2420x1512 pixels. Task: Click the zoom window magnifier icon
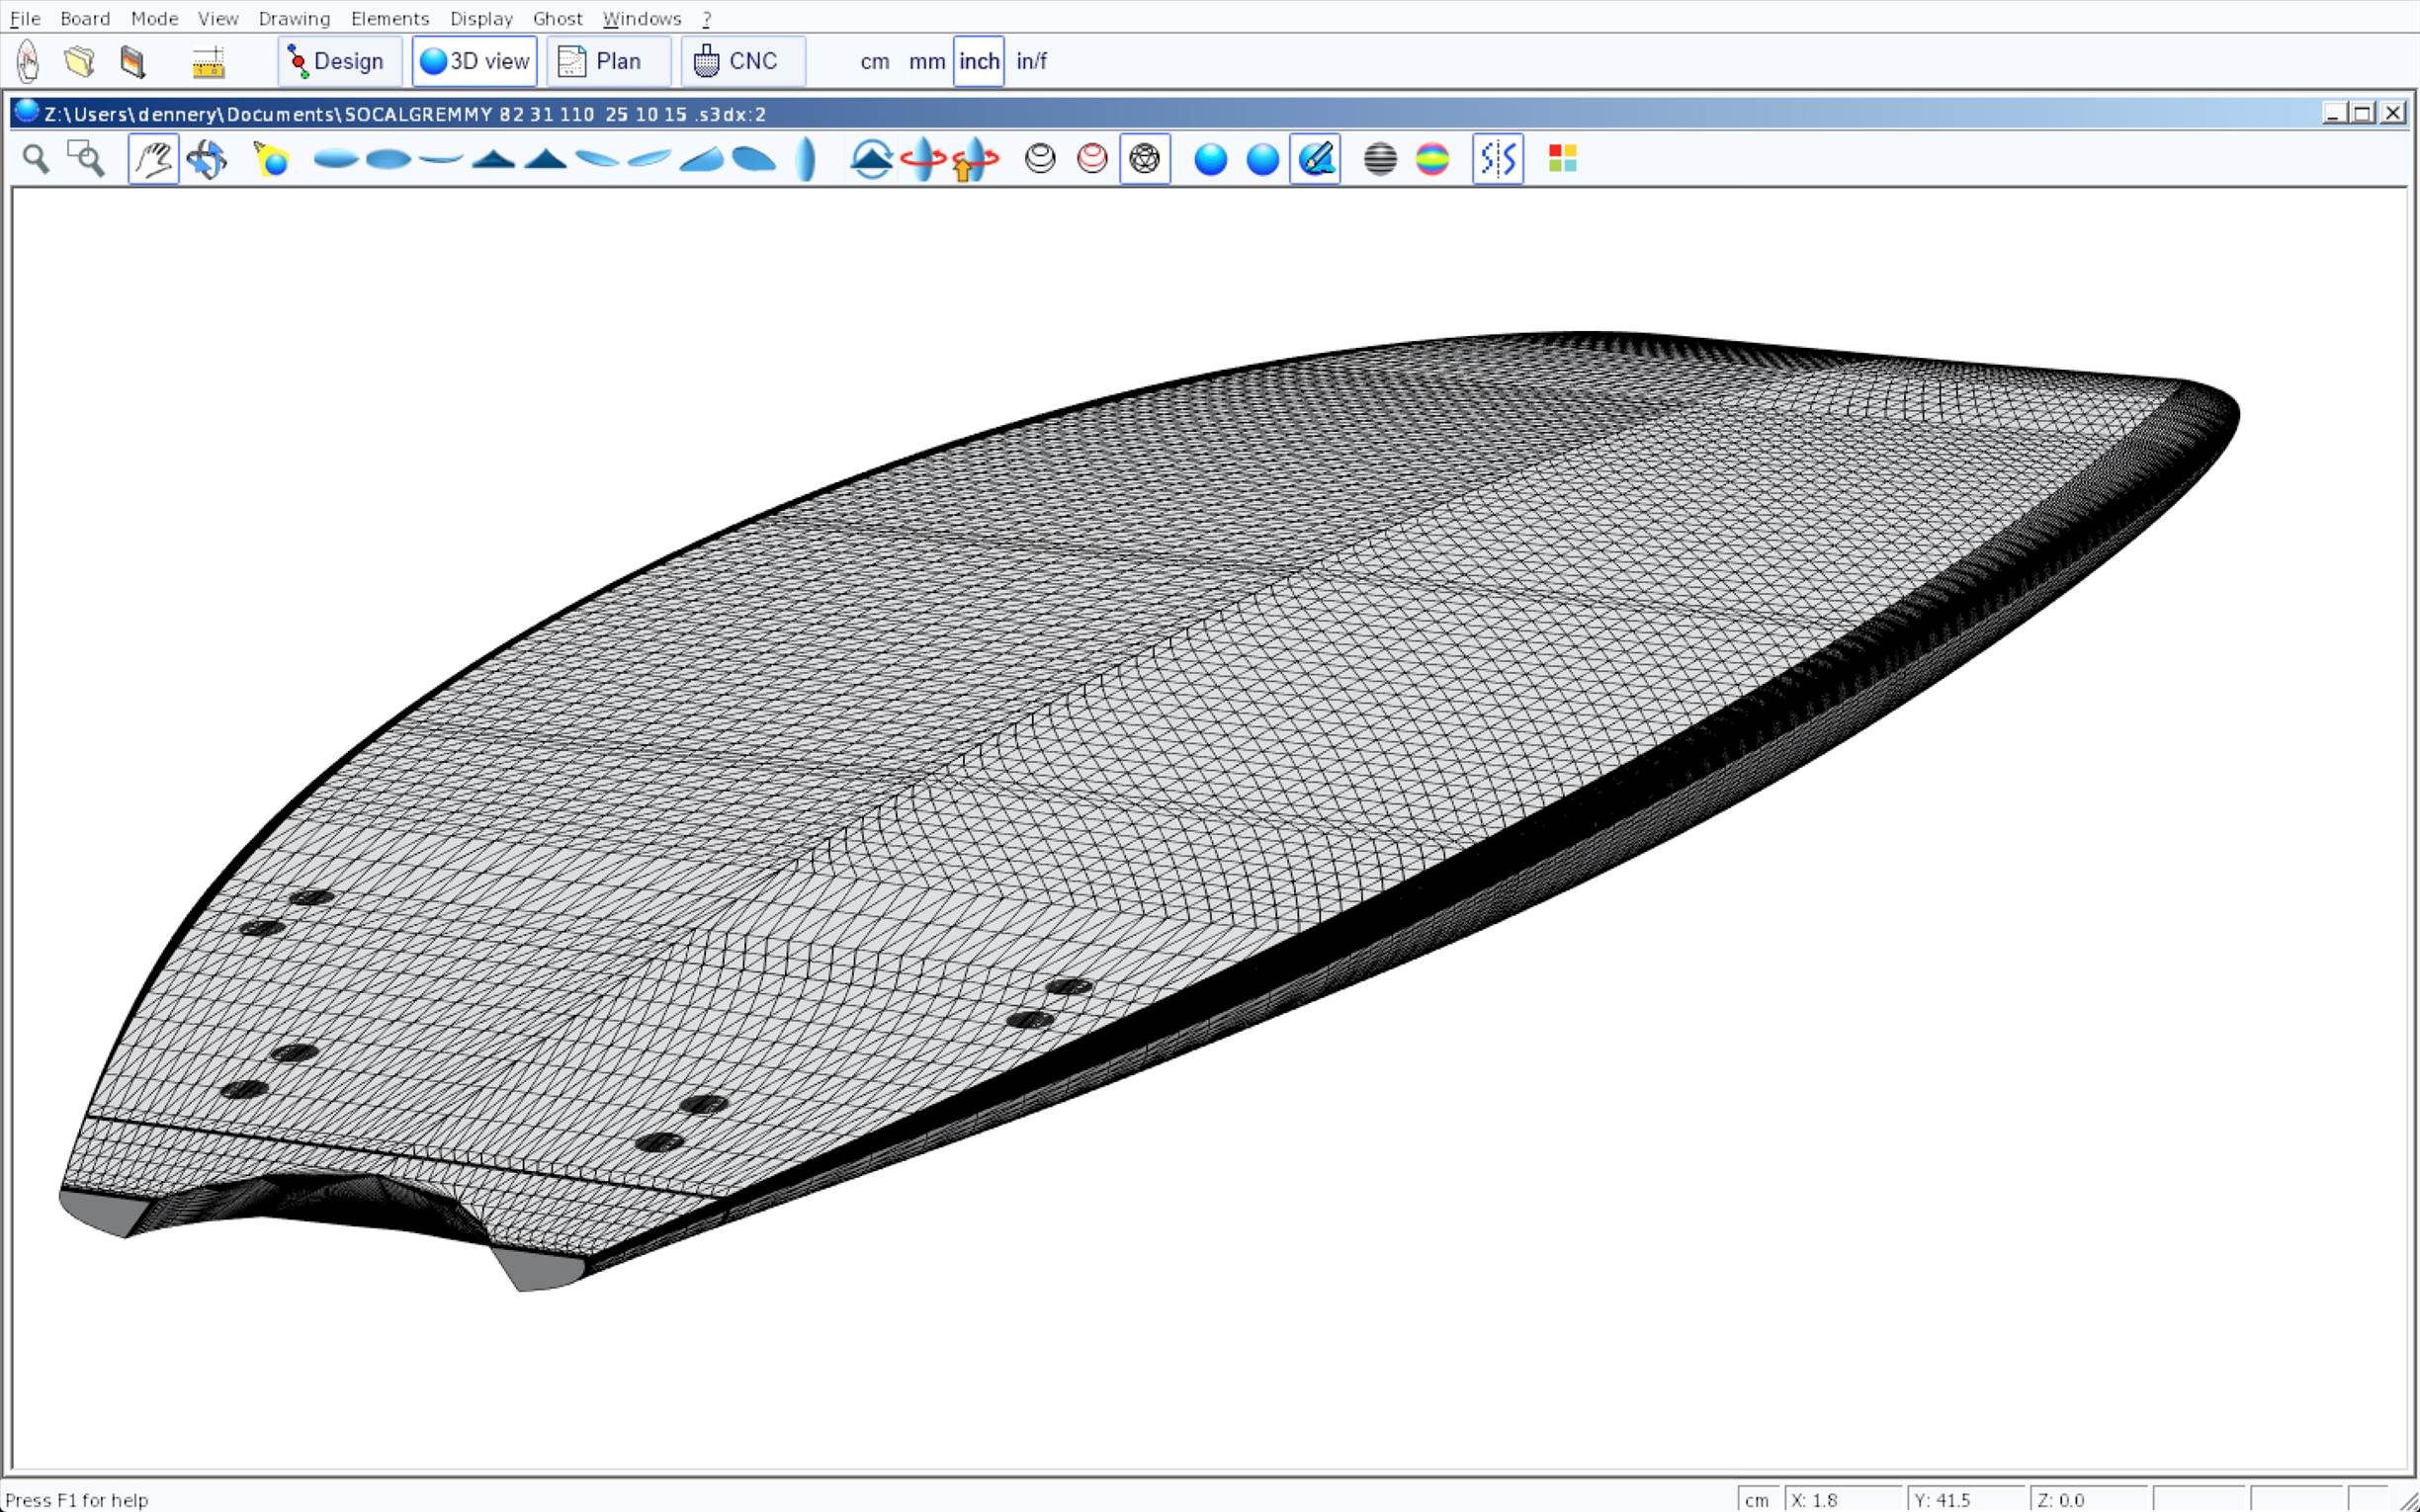tap(86, 159)
